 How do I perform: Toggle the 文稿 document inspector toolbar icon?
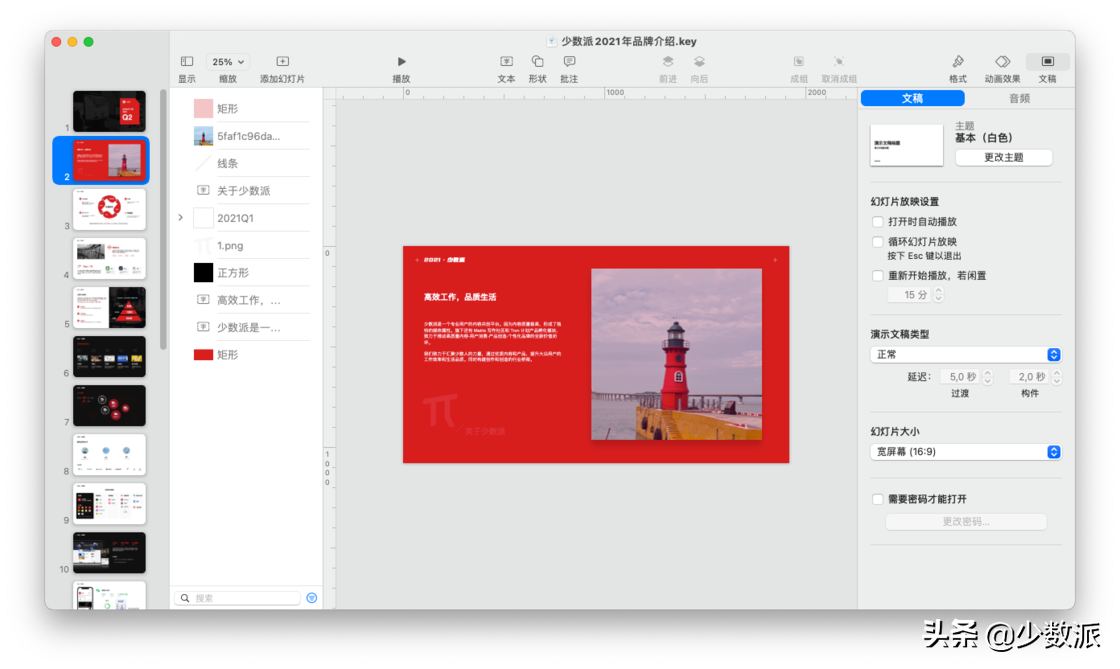click(x=1047, y=61)
